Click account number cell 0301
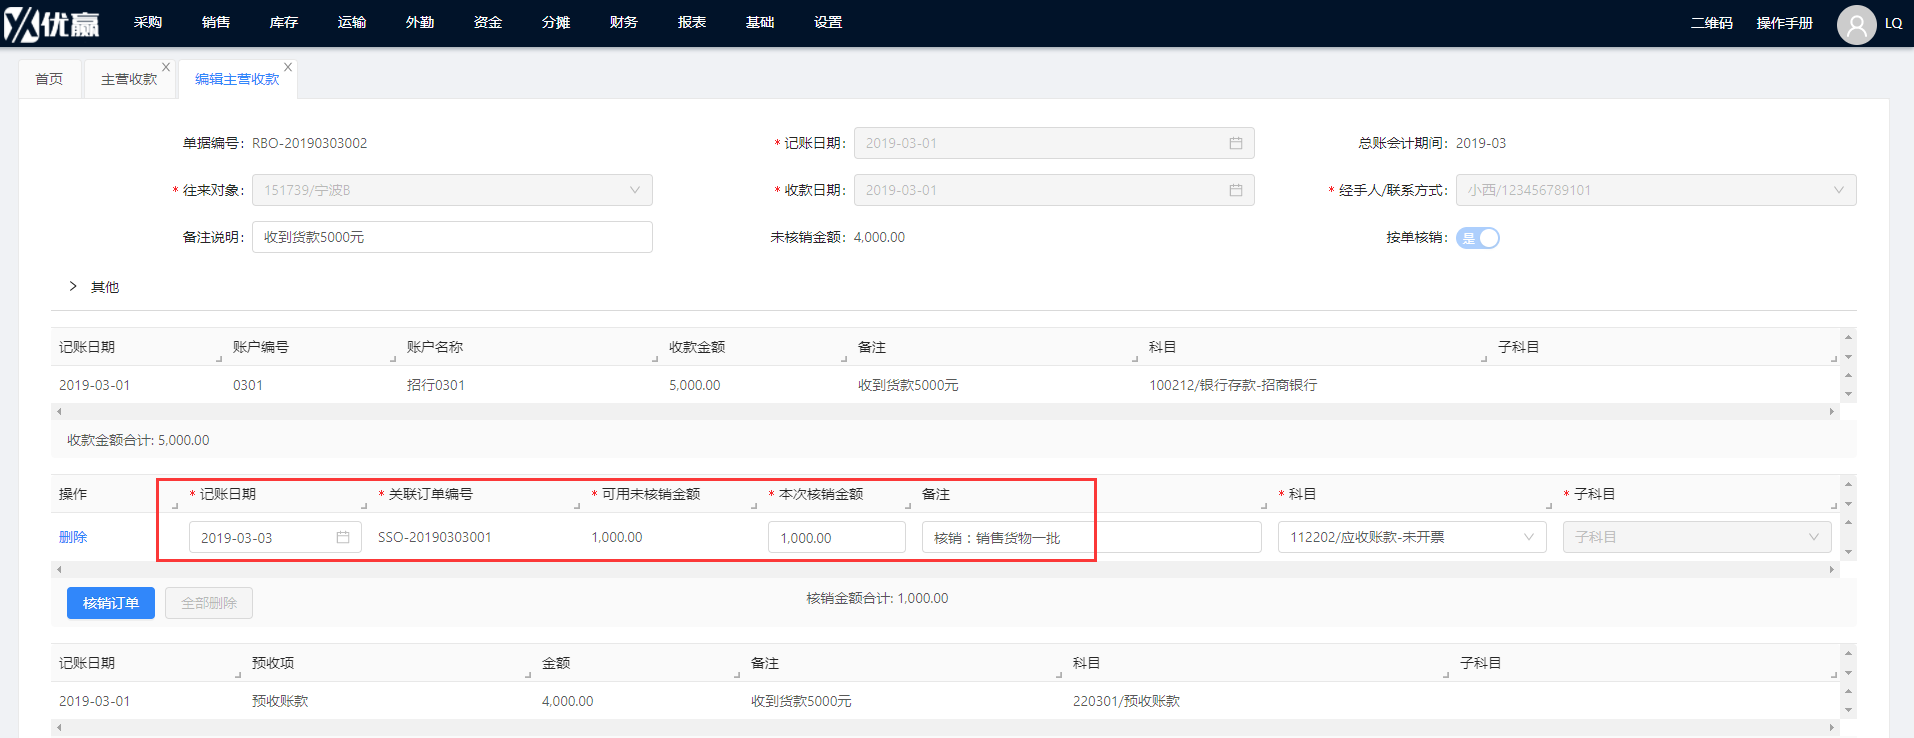This screenshot has width=1914, height=738. point(248,385)
